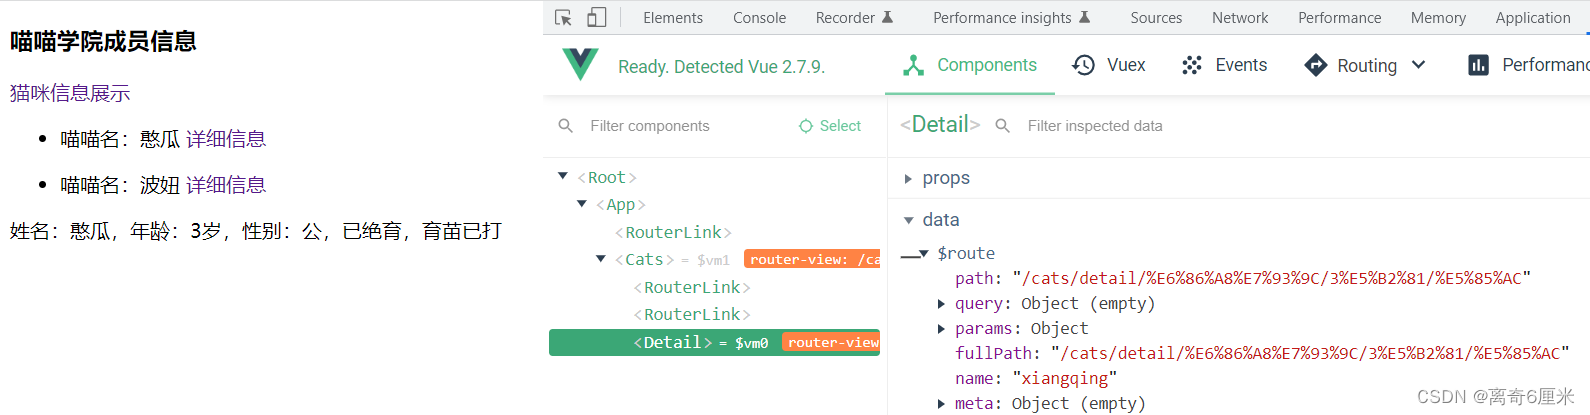
Task: Click the Select component target button
Action: pyautogui.click(x=829, y=126)
